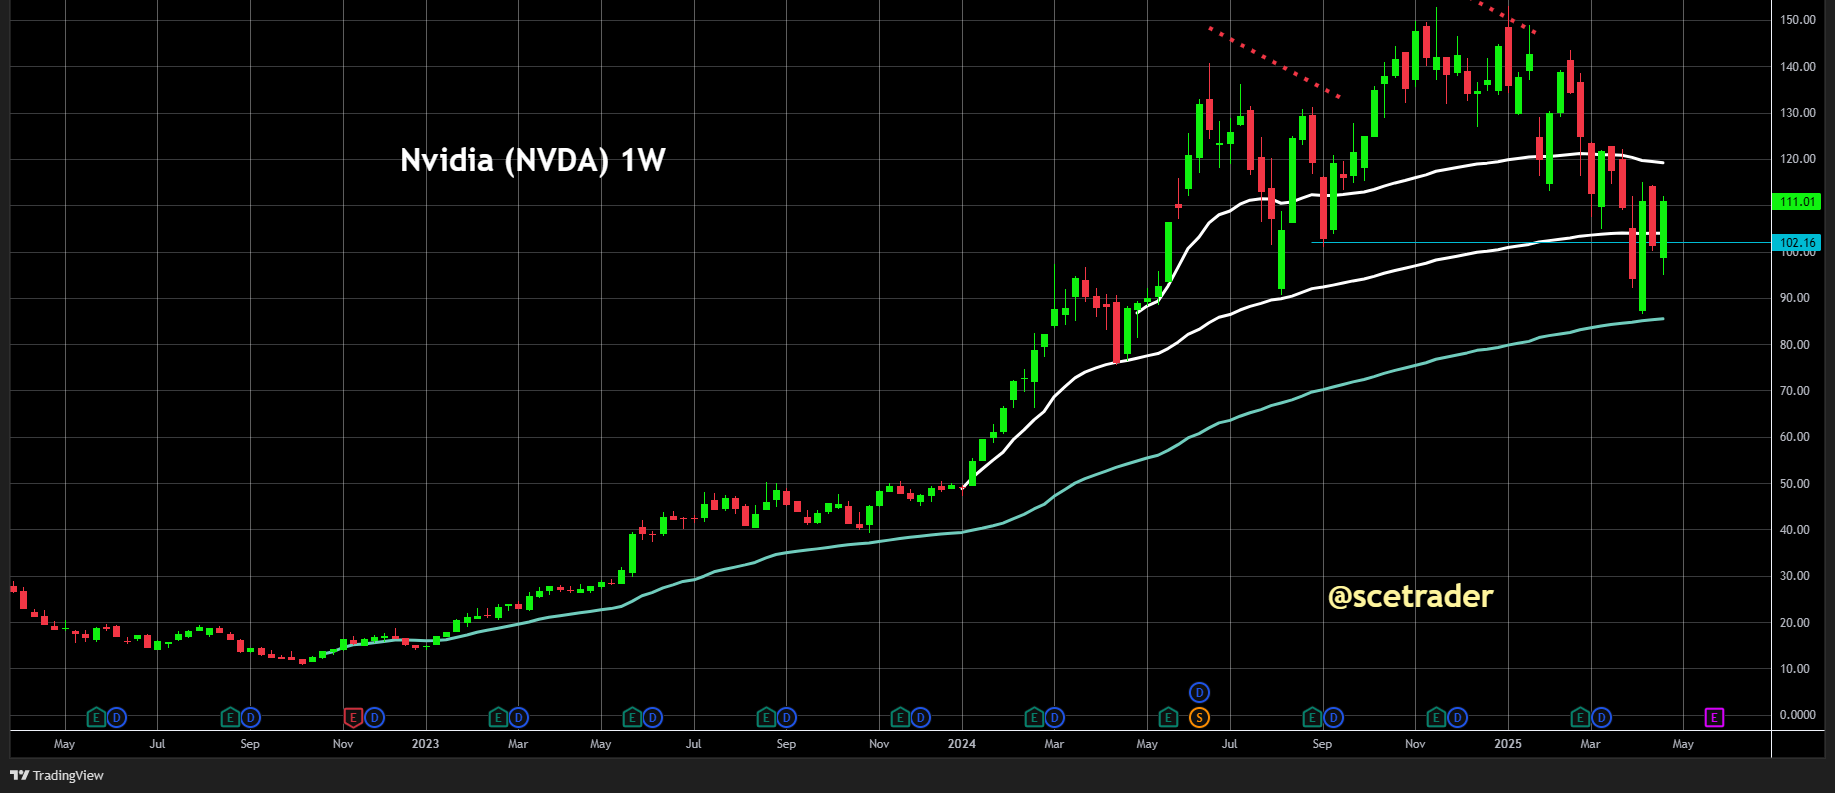Open the orange stock split marker, June 2024
This screenshot has width=1835, height=793.
1199,717
